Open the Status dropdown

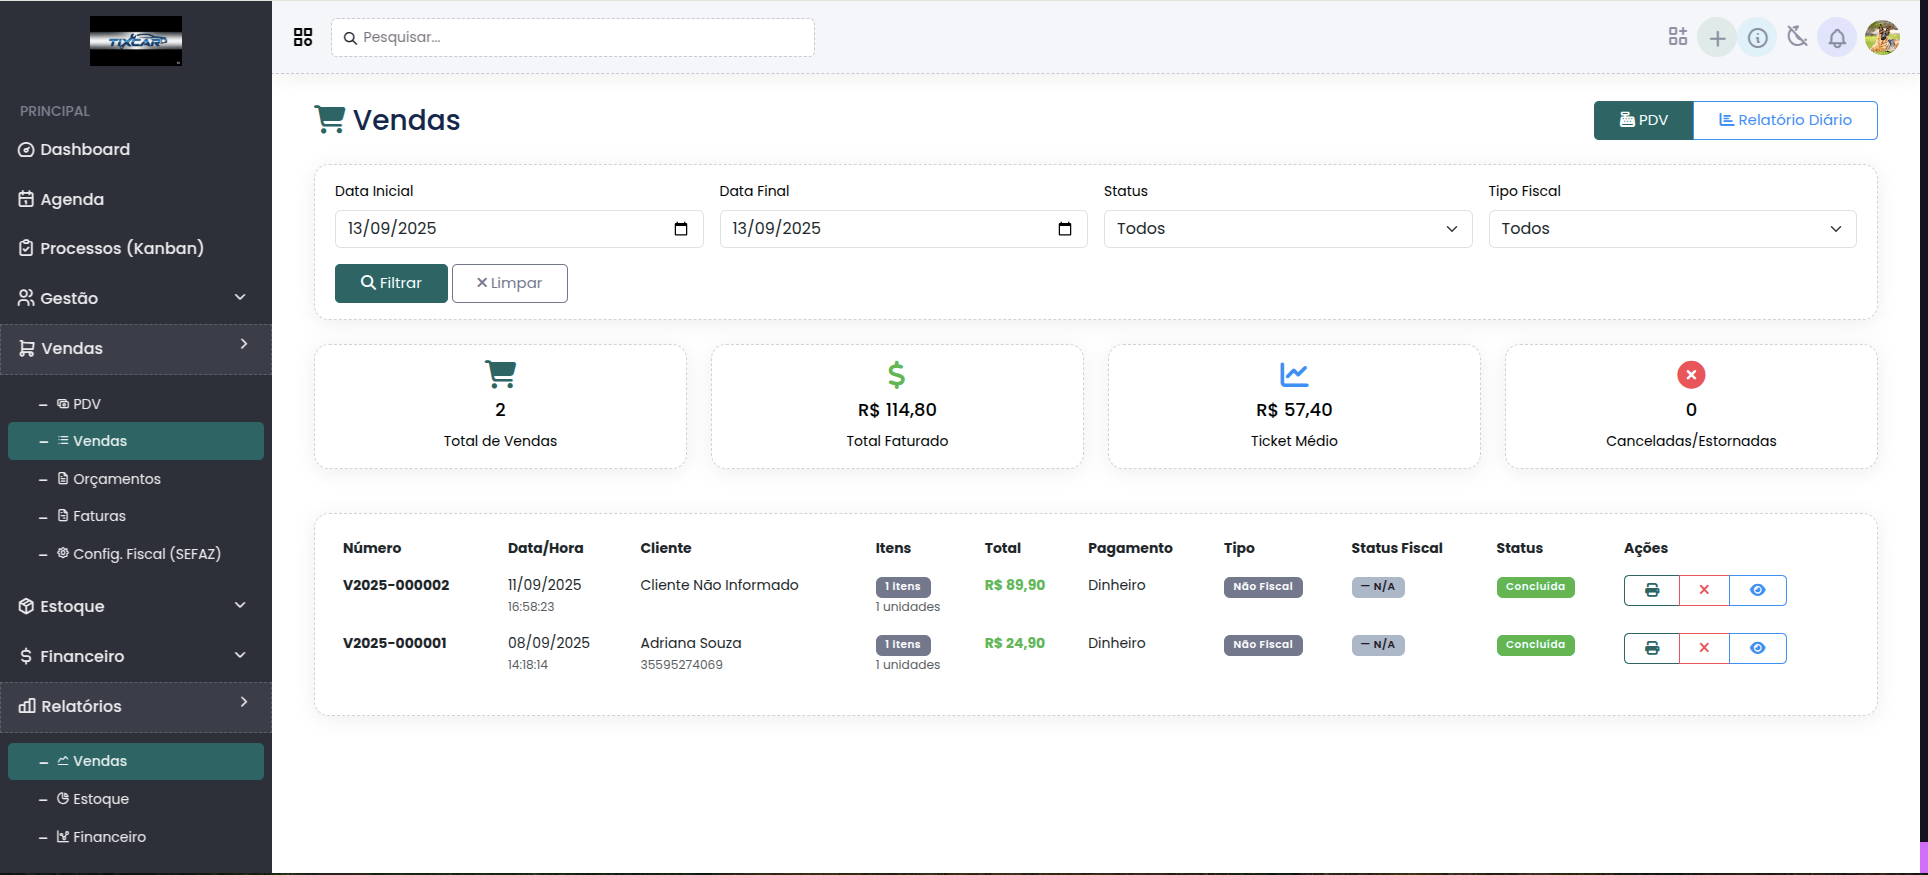[x=1287, y=229]
